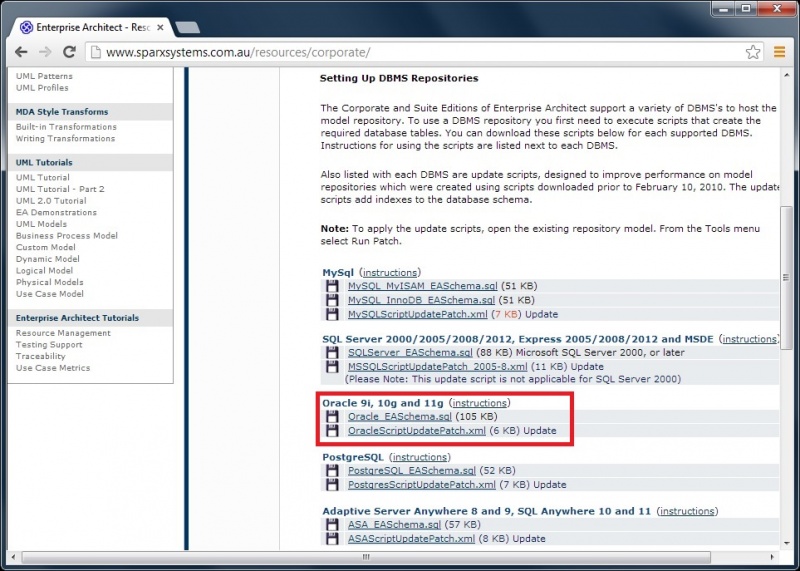The height and width of the screenshot is (571, 800).
Task: Open the Chrome menu icon
Action: coord(779,52)
